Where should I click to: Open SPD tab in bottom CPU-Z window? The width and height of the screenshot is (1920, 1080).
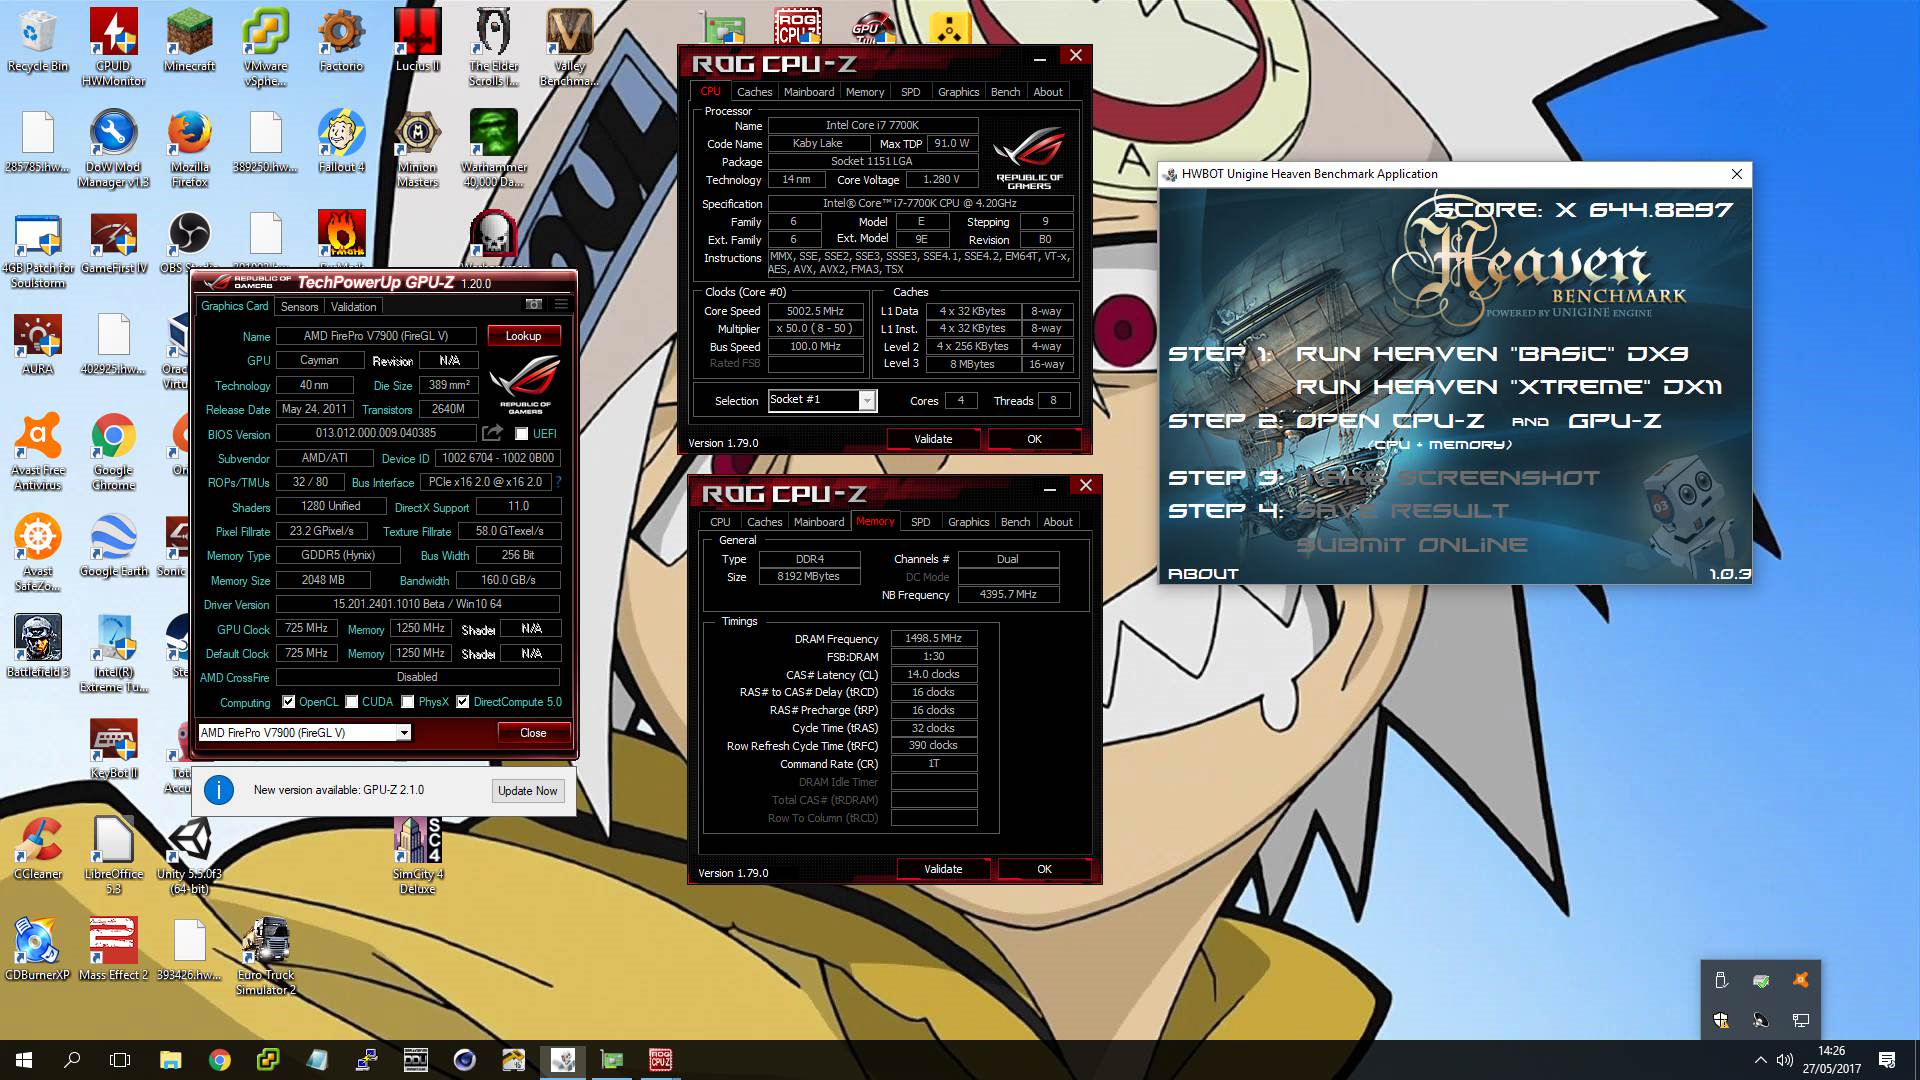coord(921,522)
